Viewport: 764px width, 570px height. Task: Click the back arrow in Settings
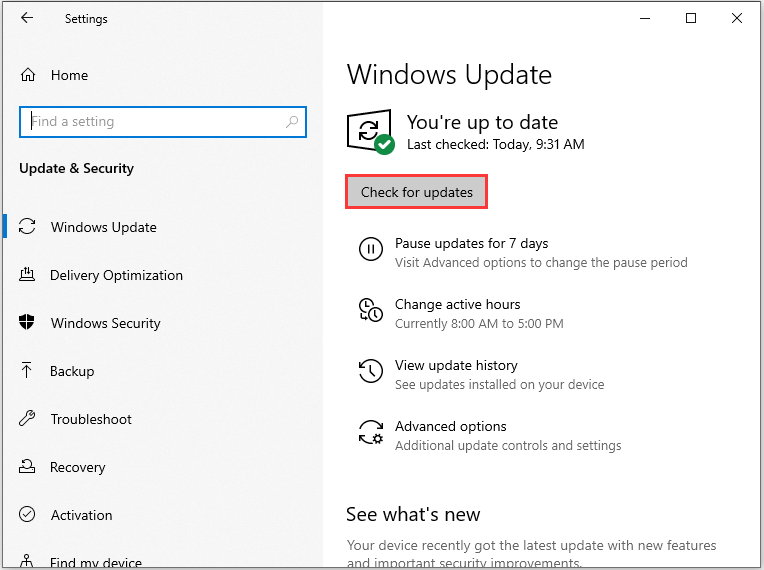[27, 19]
